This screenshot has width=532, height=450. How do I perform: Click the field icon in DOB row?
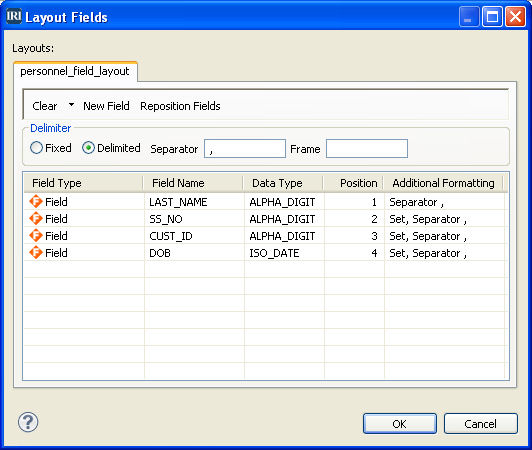(x=36, y=252)
